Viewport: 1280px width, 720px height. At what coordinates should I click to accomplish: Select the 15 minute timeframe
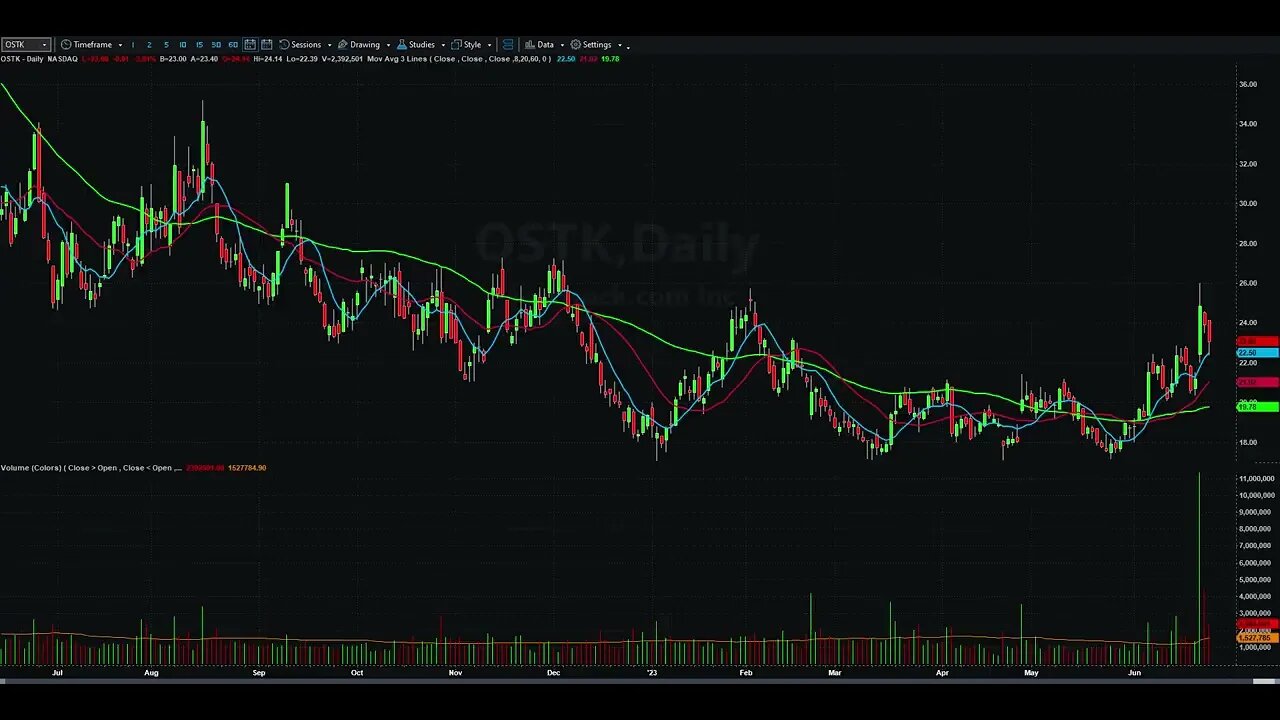(x=199, y=45)
